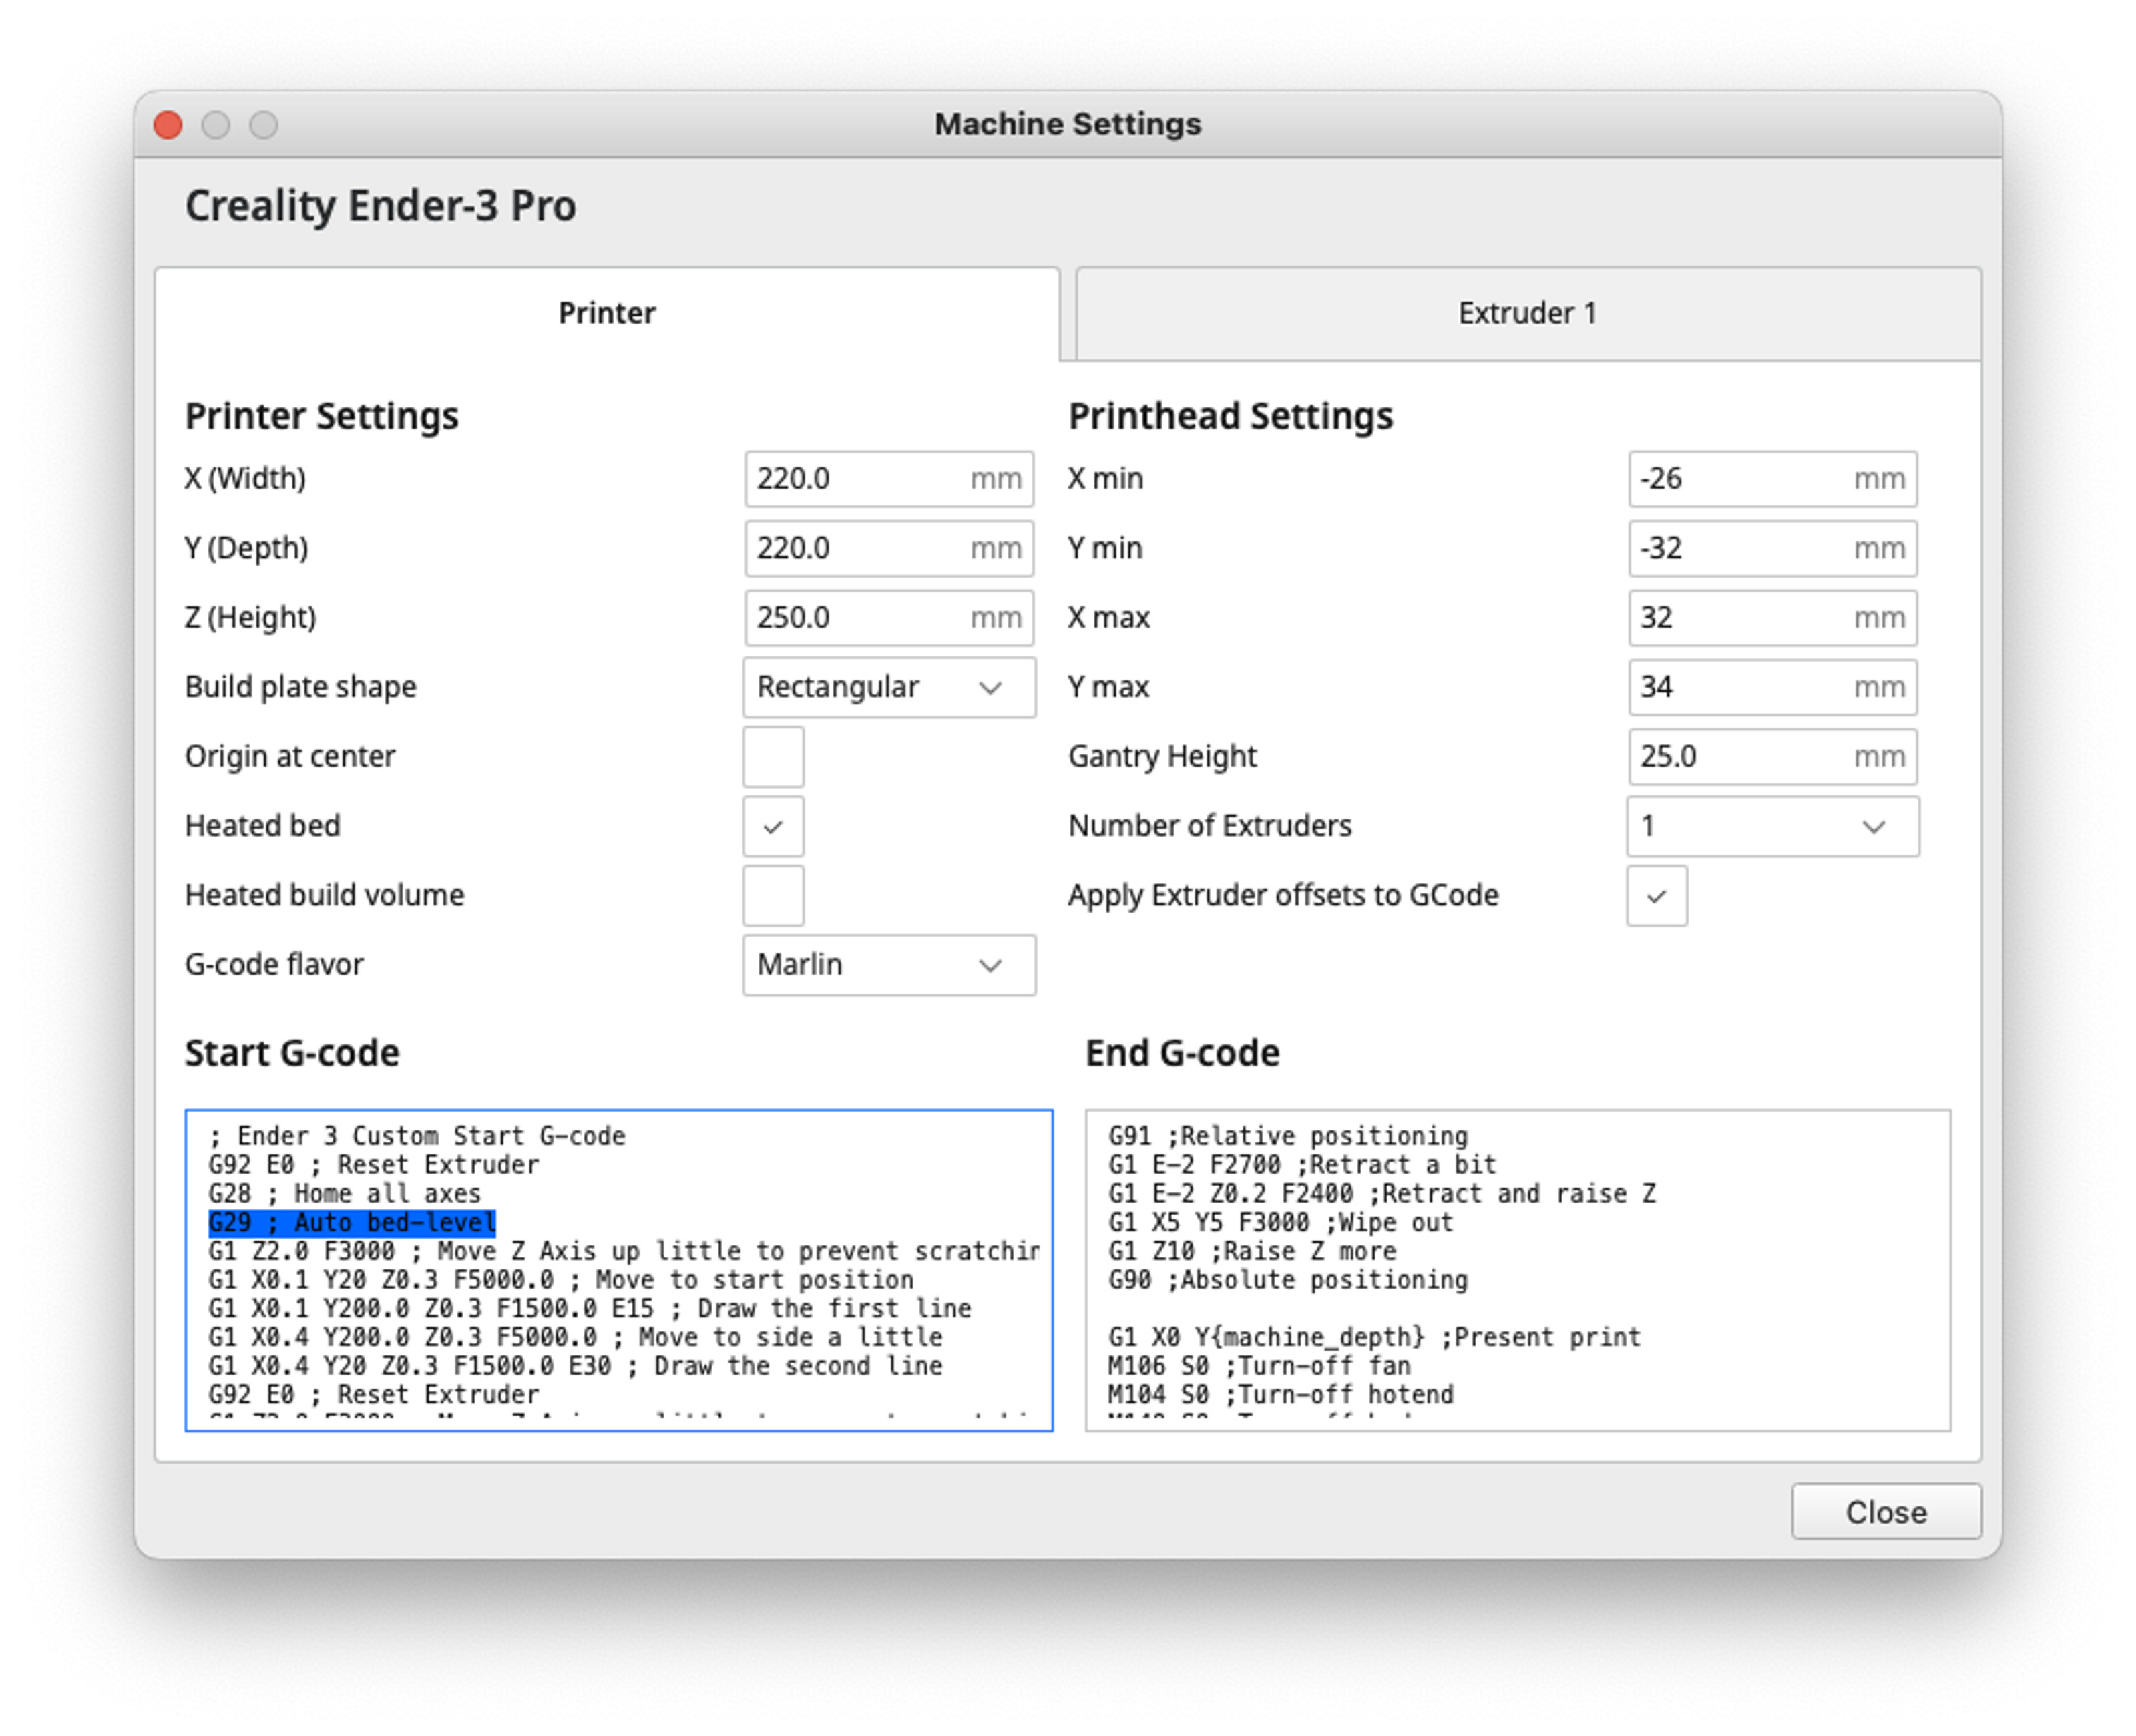The width and height of the screenshot is (2136, 1736).
Task: Click the highlighted G29 Auto bed-level line
Action: point(351,1223)
